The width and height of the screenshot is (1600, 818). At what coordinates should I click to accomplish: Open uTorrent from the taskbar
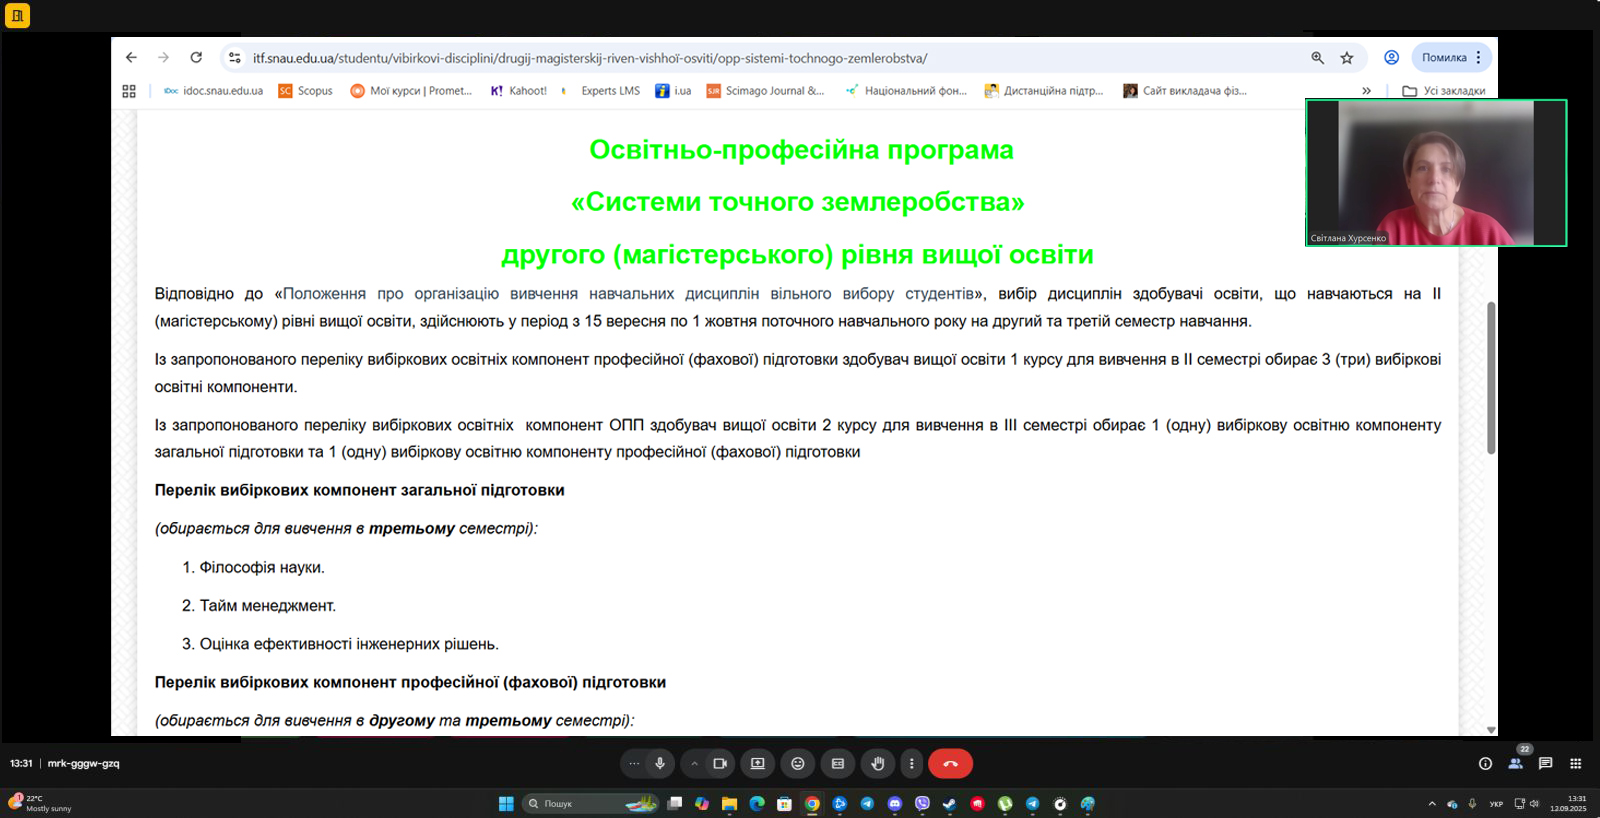pyautogui.click(x=1004, y=804)
